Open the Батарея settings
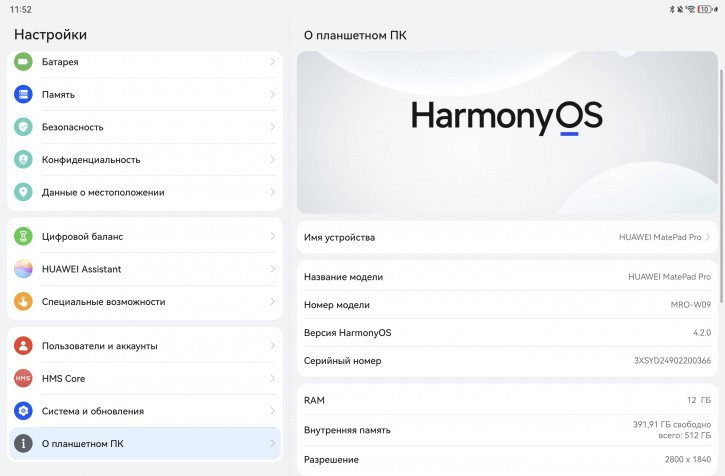The image size is (725, 476). [x=145, y=62]
